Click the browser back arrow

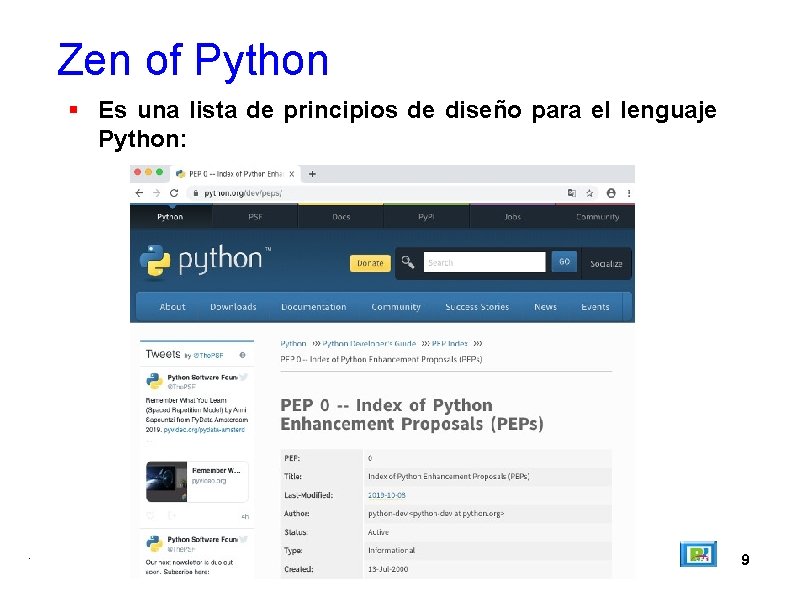(139, 193)
